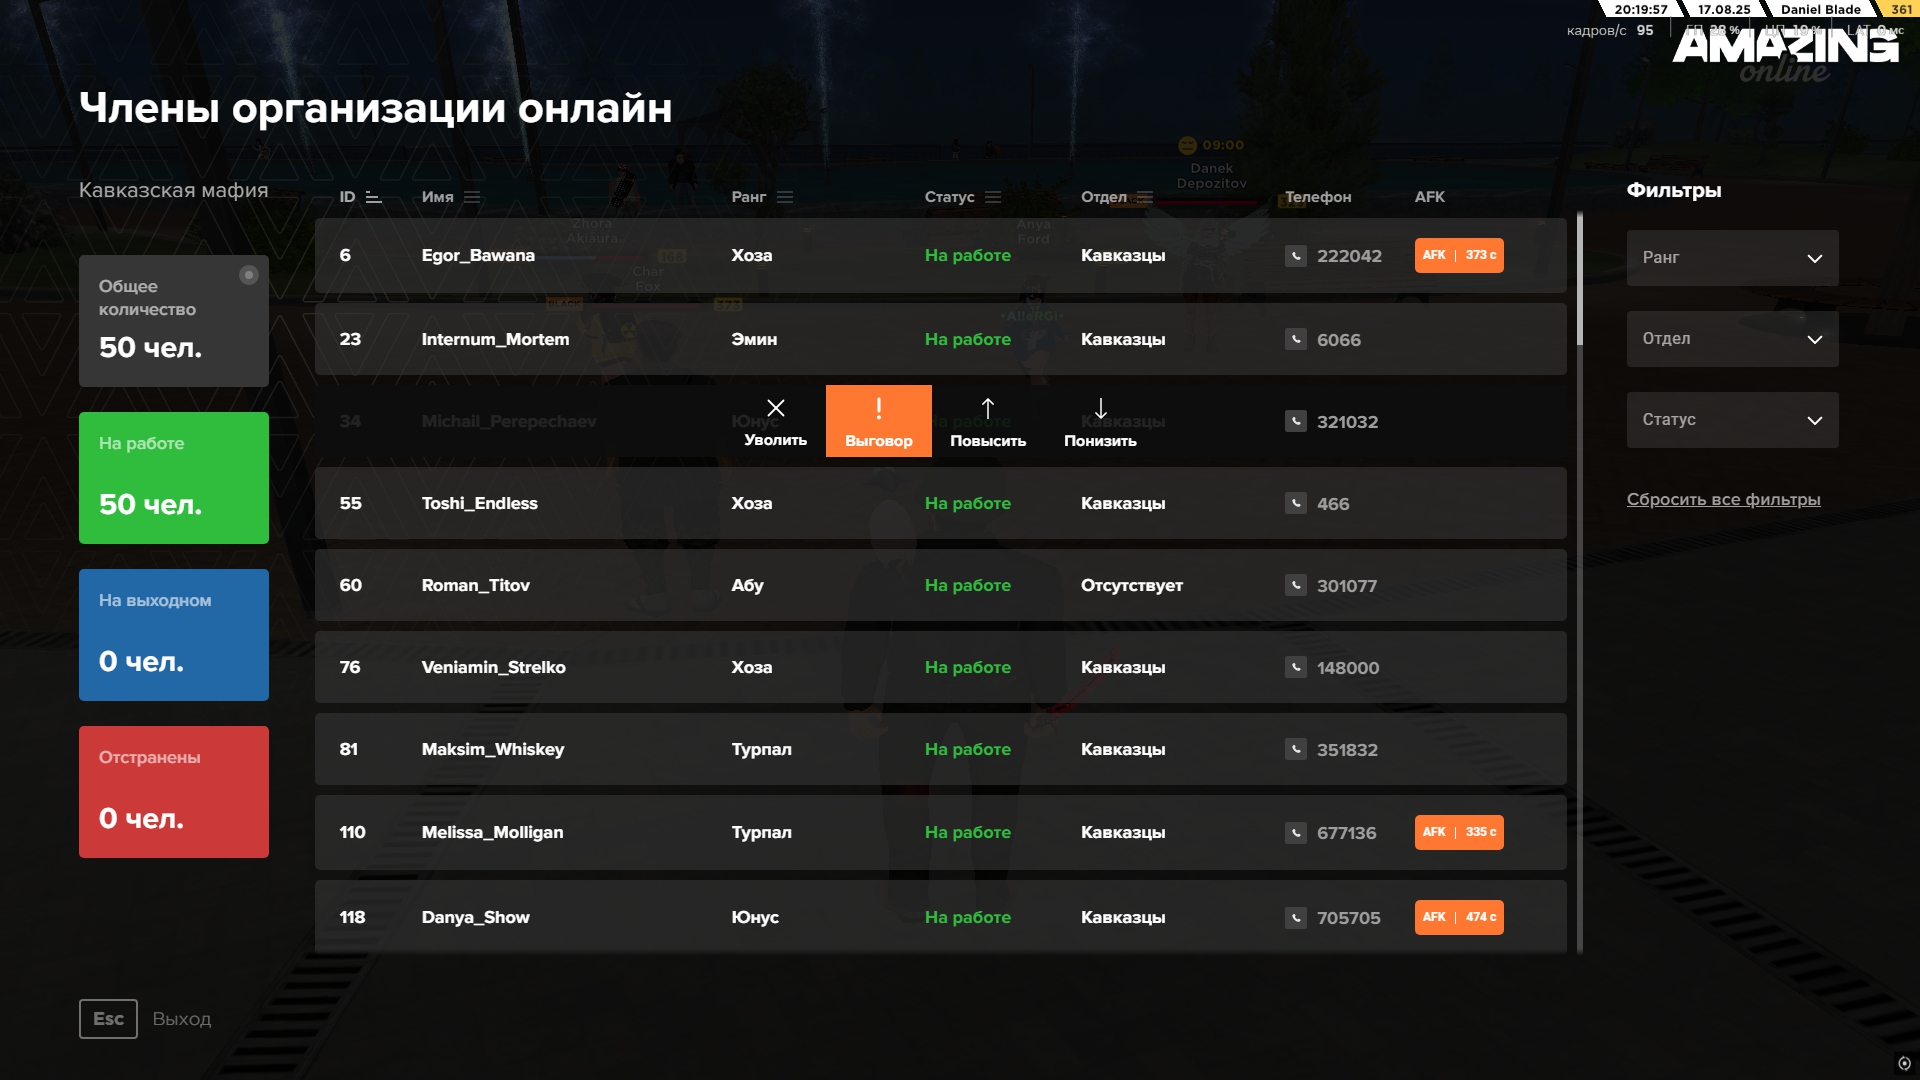1920x1080 pixels.
Task: Click phone icon for Roman_Titov's number
Action: coord(1295,586)
